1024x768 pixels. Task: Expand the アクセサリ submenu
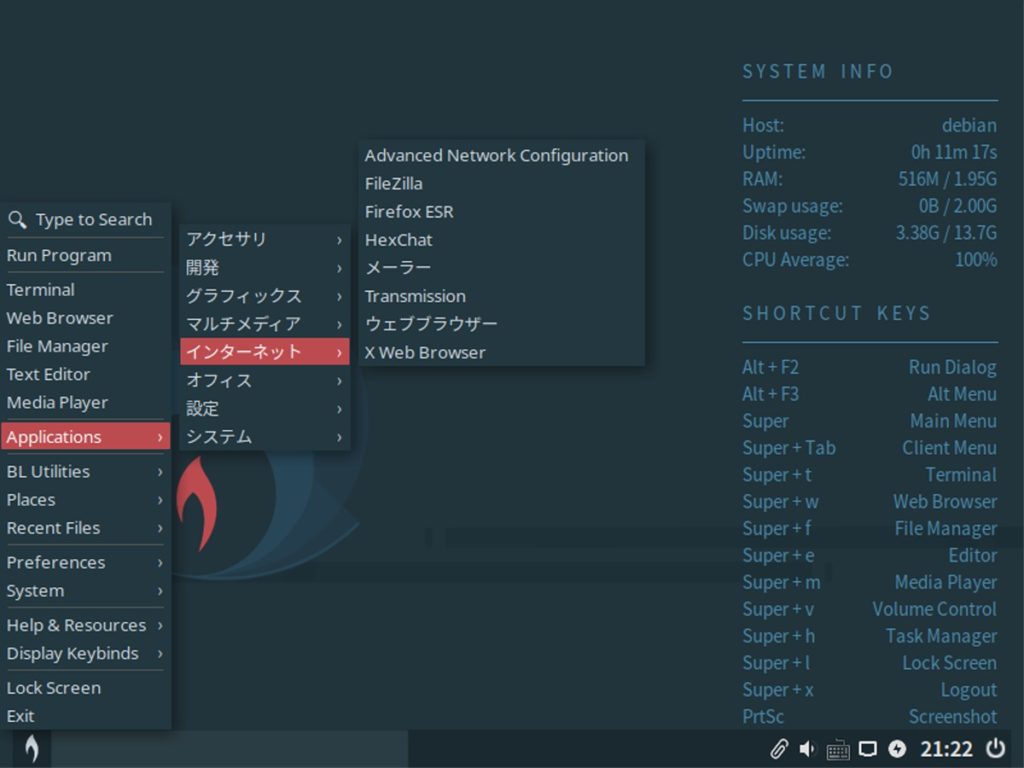(230, 239)
